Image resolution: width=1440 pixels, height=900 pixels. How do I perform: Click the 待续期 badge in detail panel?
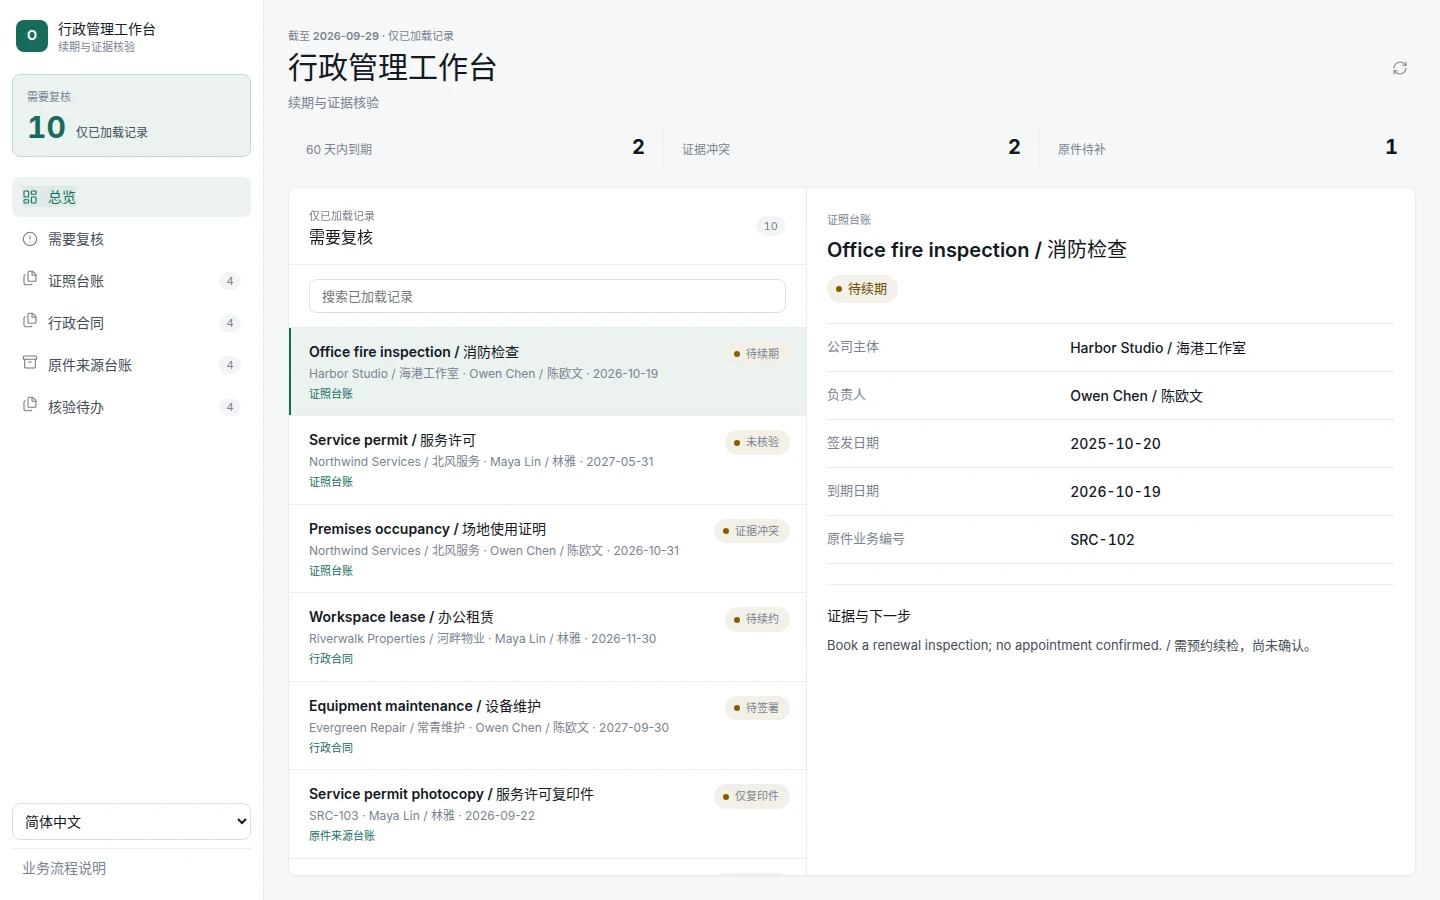(x=862, y=289)
